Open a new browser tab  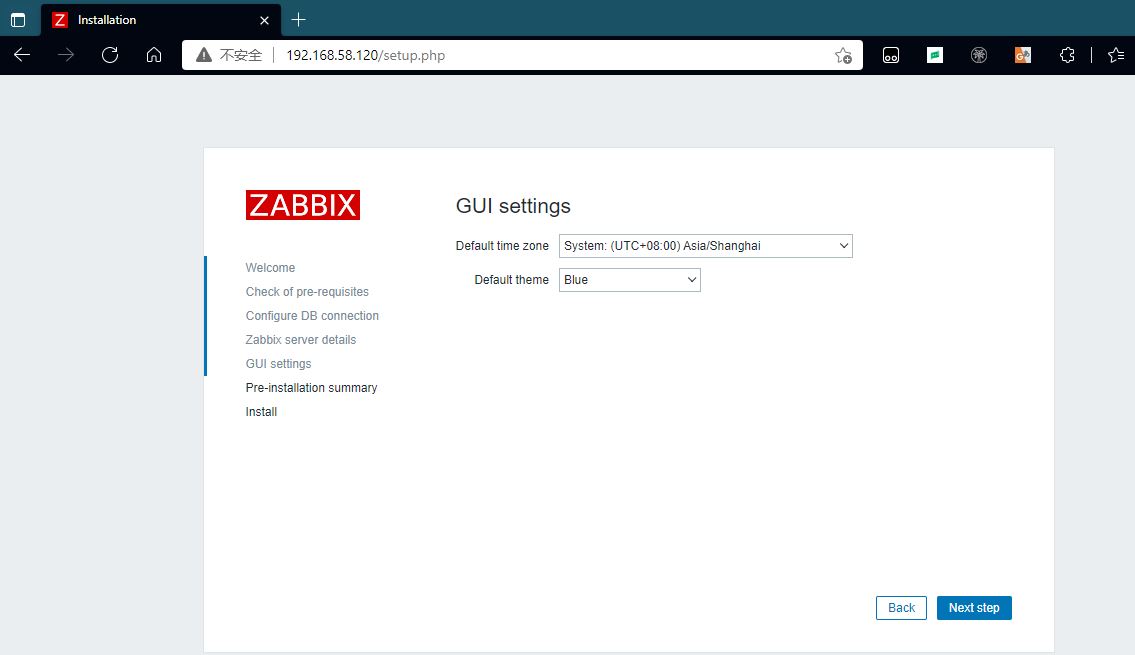pyautogui.click(x=298, y=20)
